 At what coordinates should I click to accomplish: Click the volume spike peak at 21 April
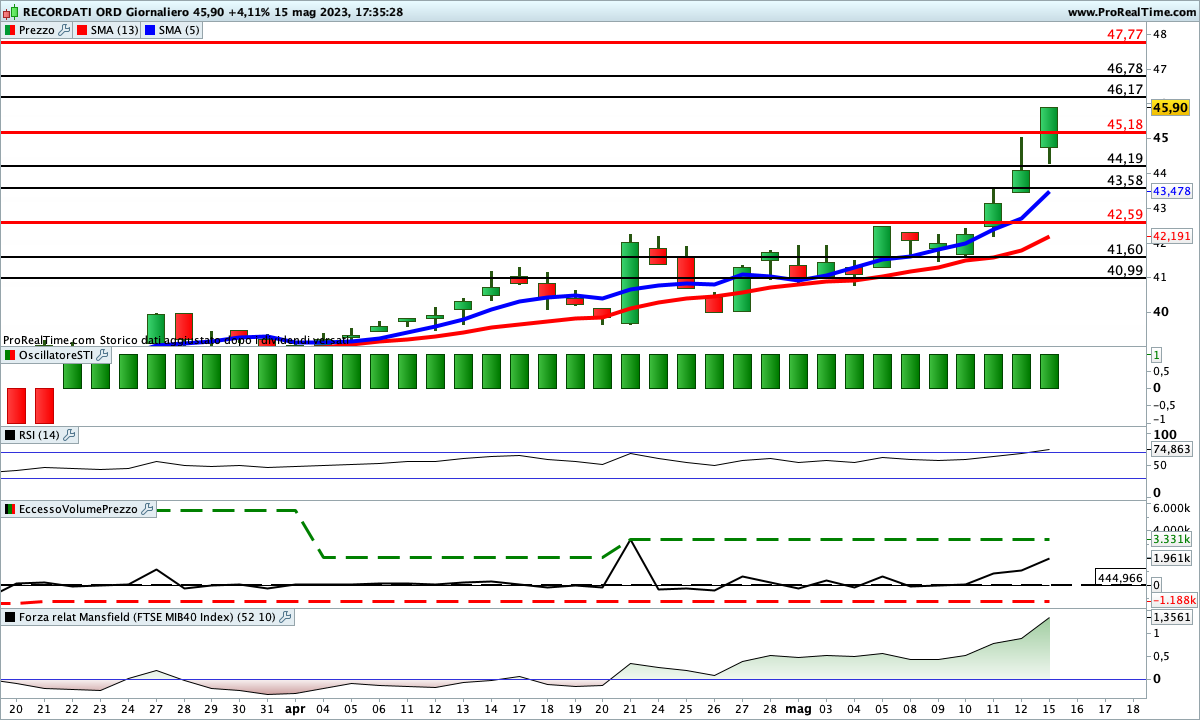(631, 541)
